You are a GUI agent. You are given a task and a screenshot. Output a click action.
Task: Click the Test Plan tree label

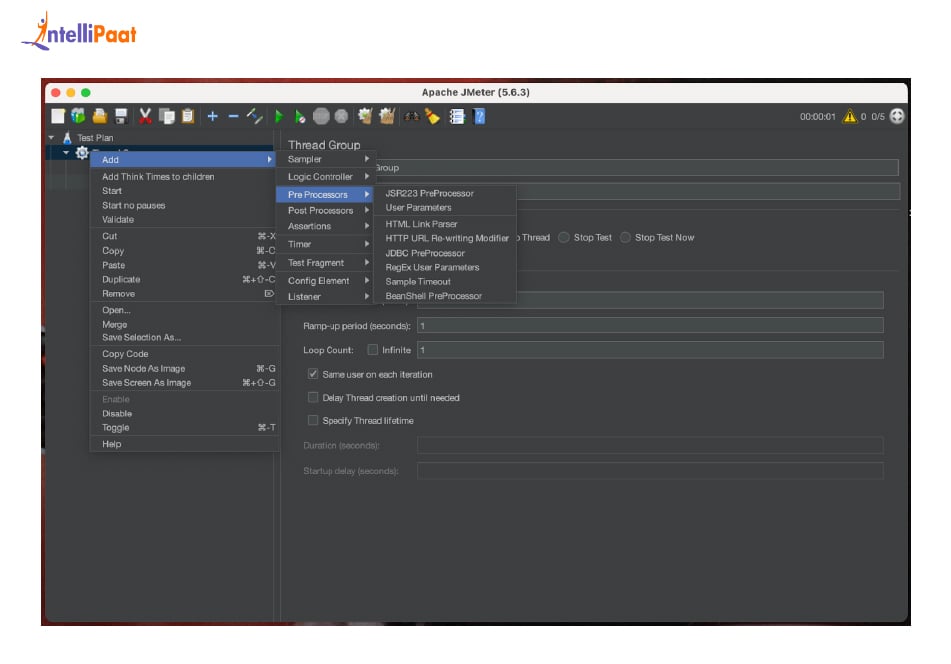[95, 138]
